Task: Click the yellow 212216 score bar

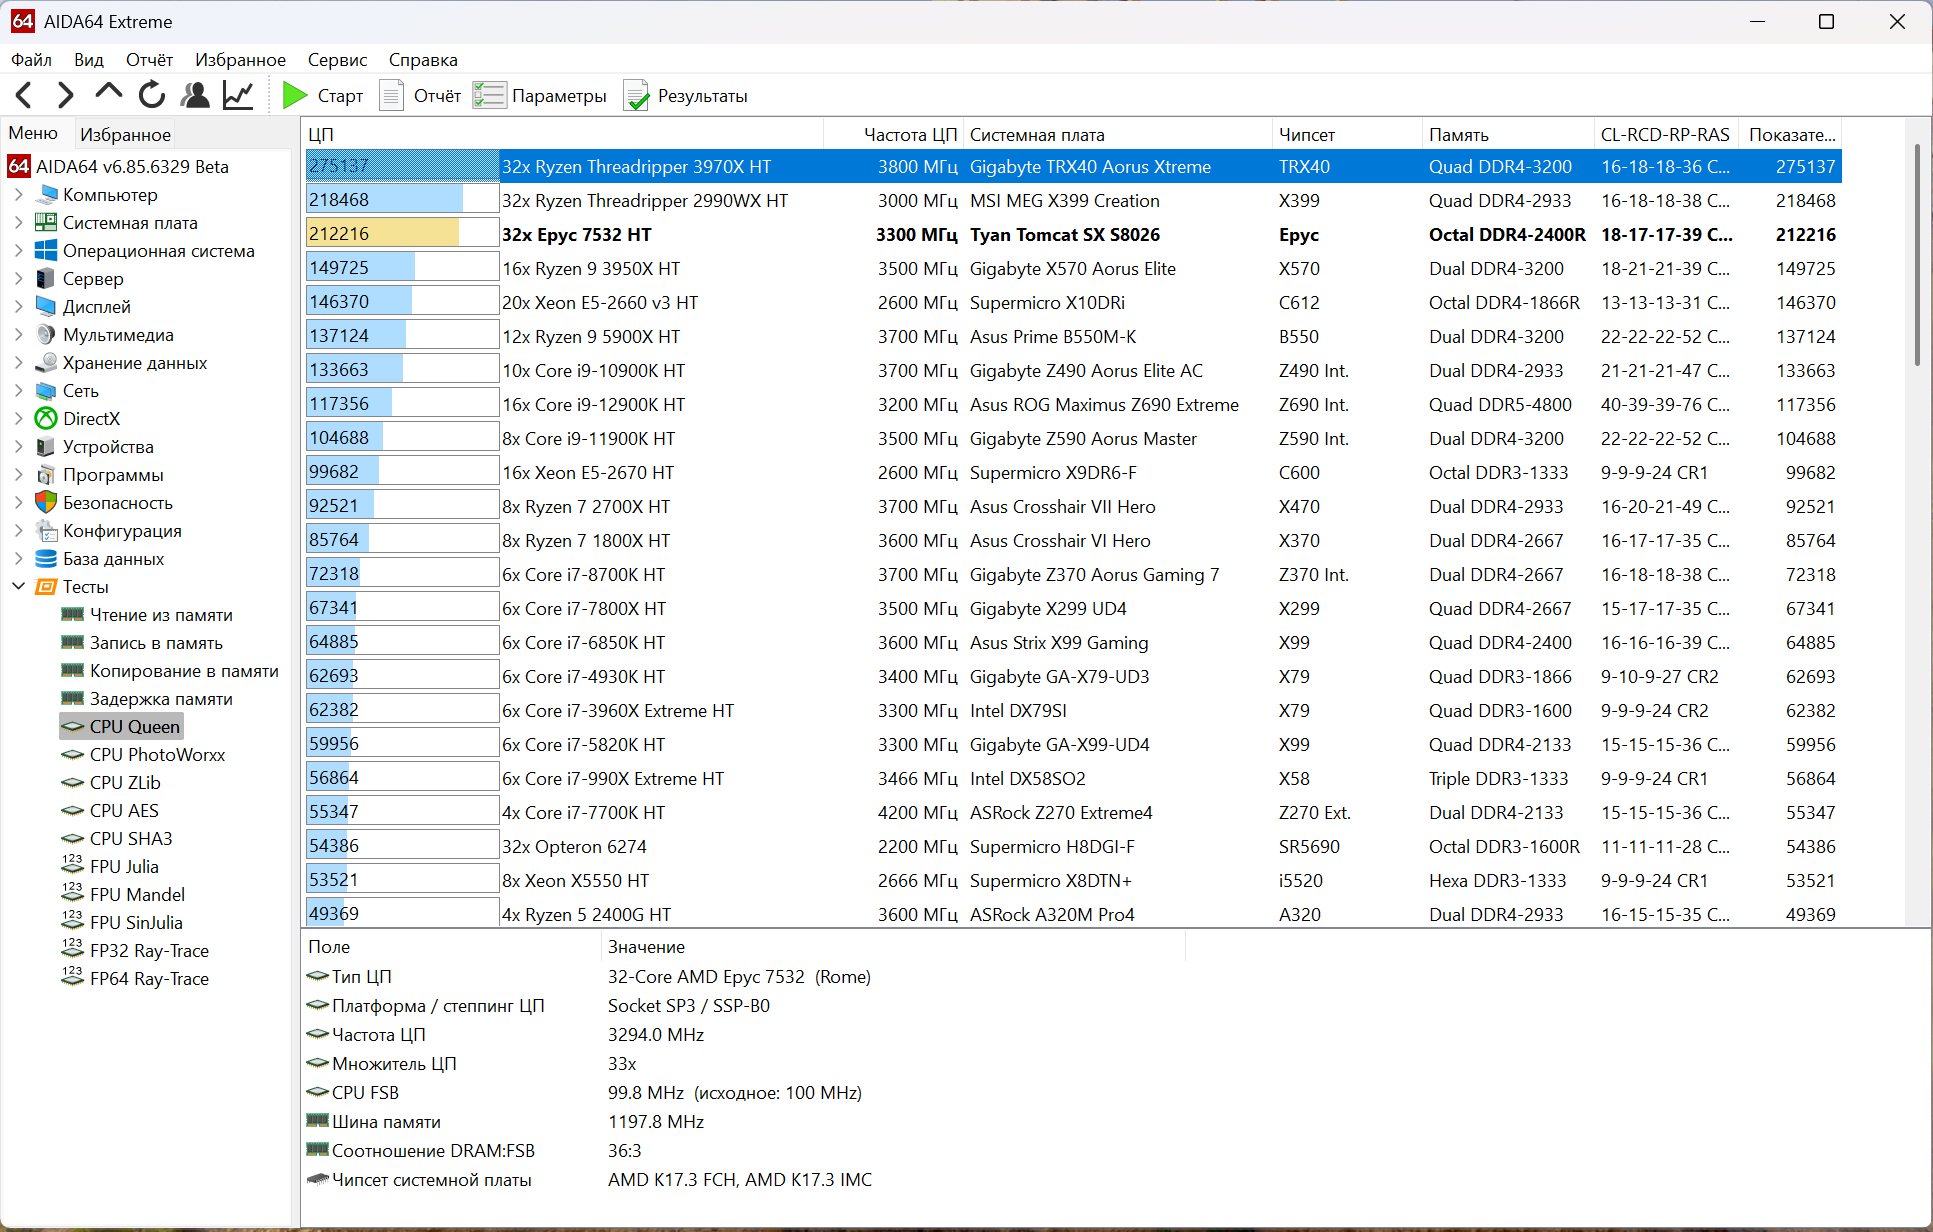Action: (x=382, y=234)
